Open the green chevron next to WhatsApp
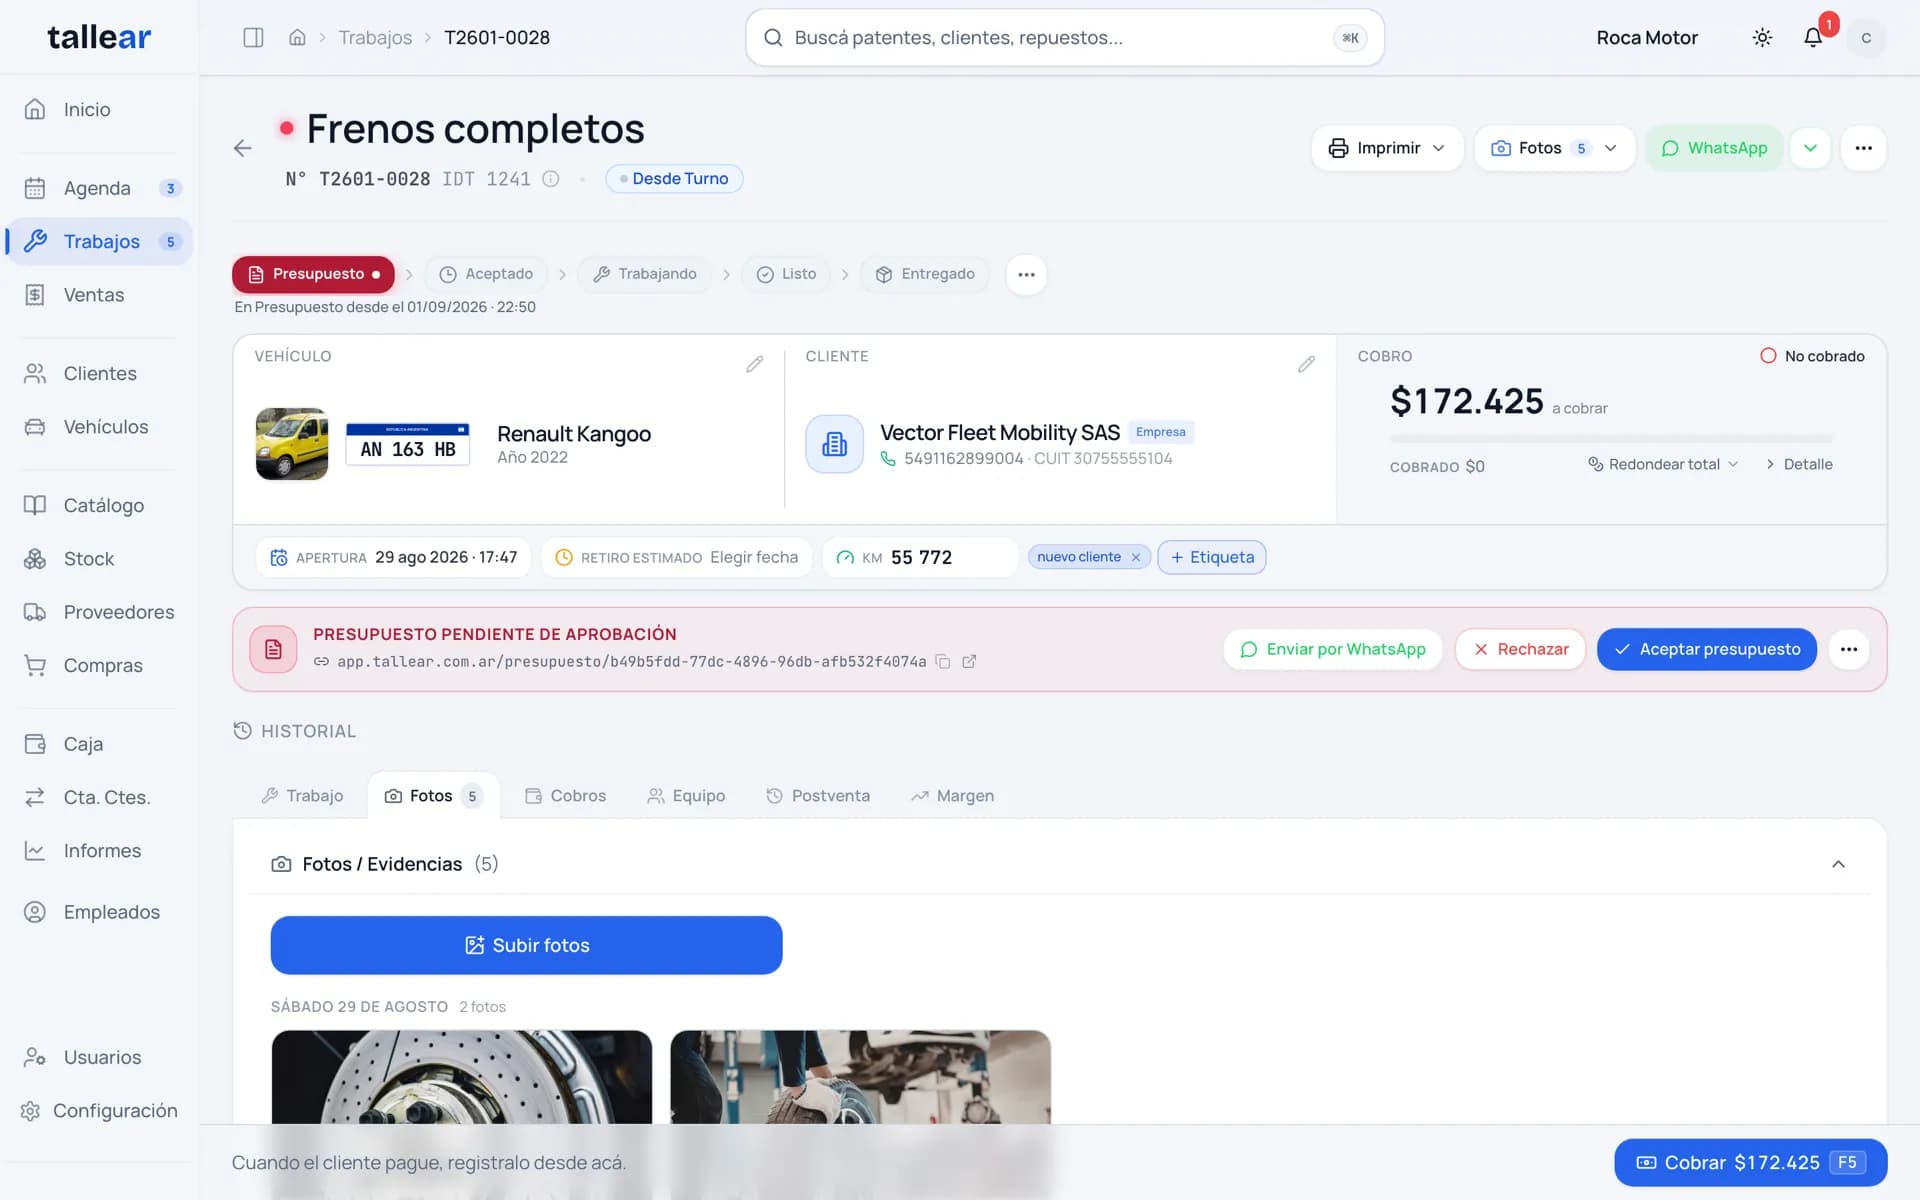The width and height of the screenshot is (1920, 1200). (x=1810, y=148)
